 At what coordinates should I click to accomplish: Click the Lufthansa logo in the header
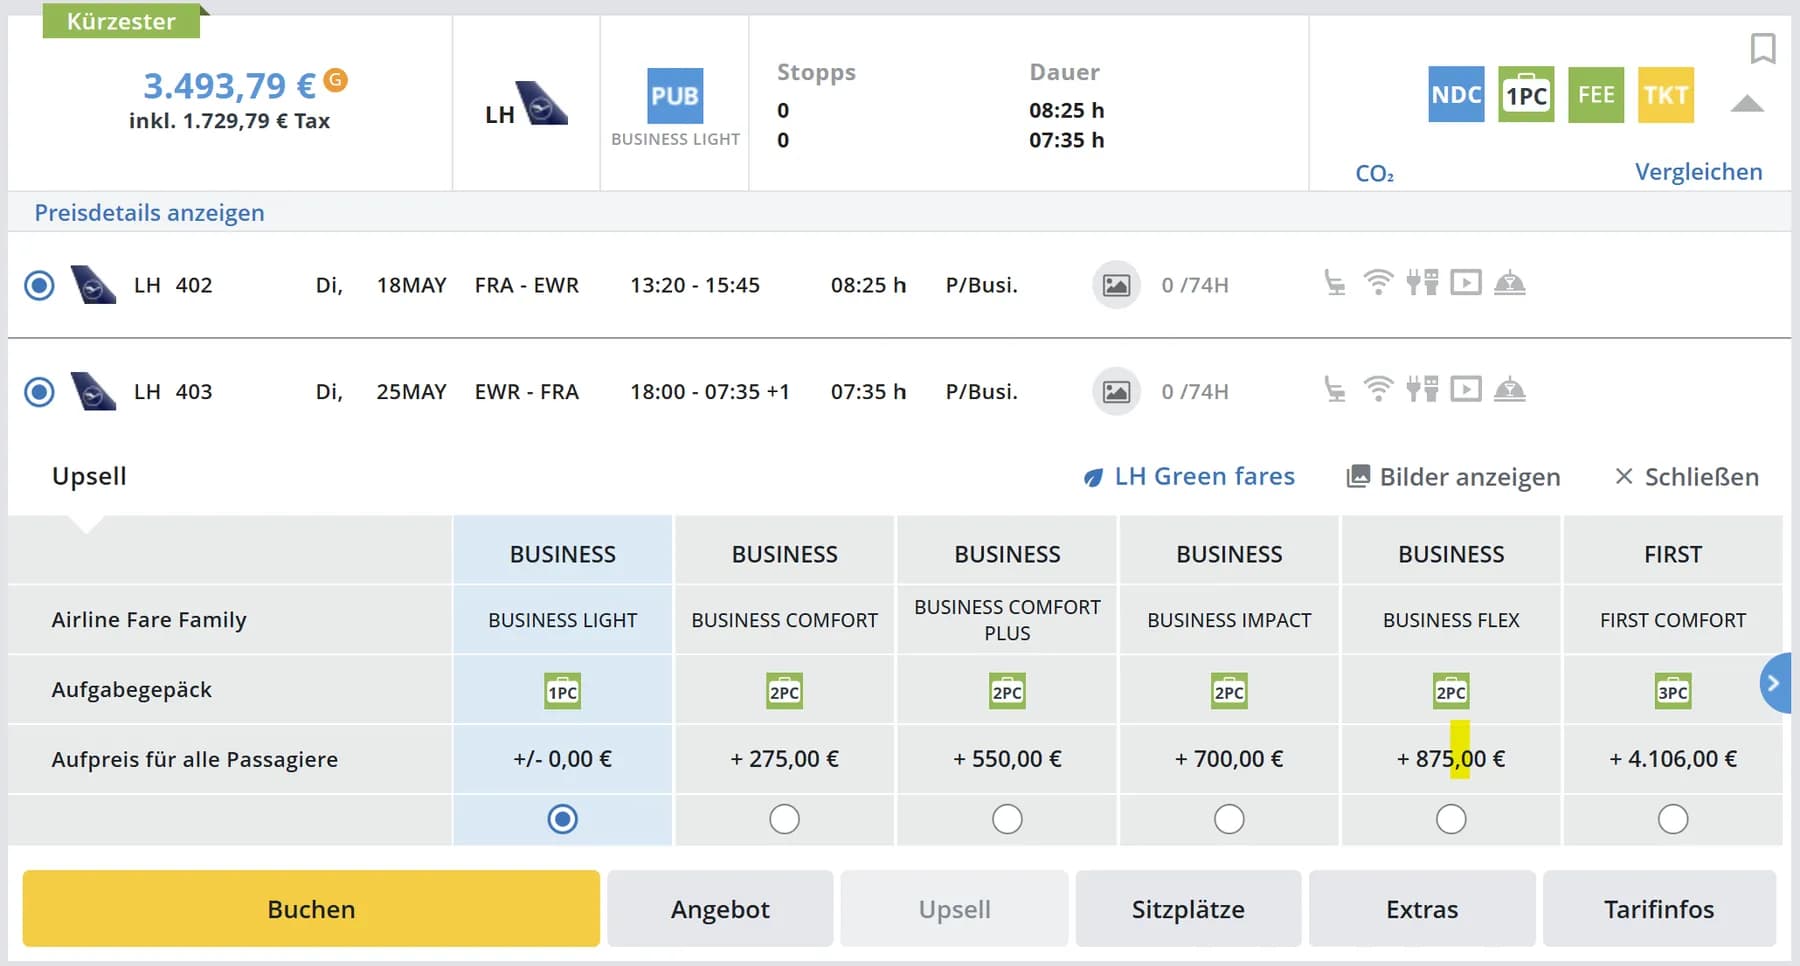540,103
